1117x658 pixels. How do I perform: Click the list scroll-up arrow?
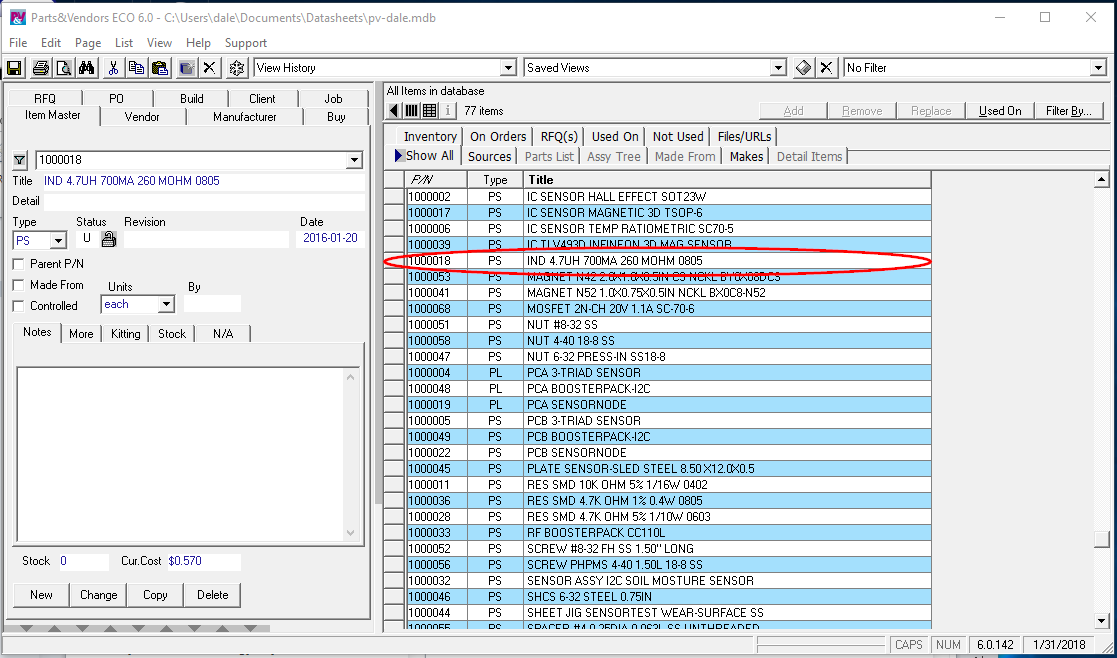click(x=1101, y=180)
